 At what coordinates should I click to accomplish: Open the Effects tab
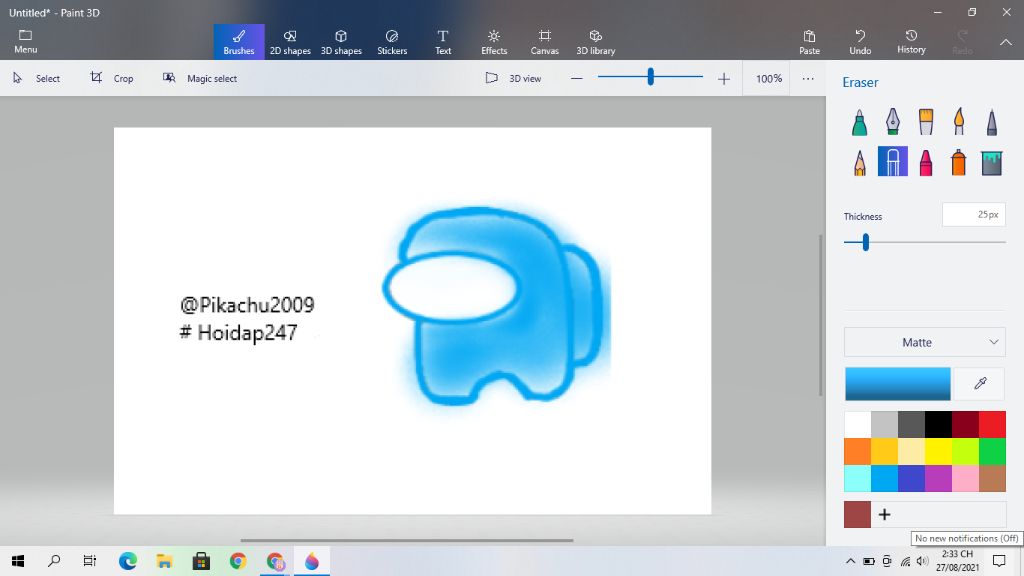tap(494, 42)
